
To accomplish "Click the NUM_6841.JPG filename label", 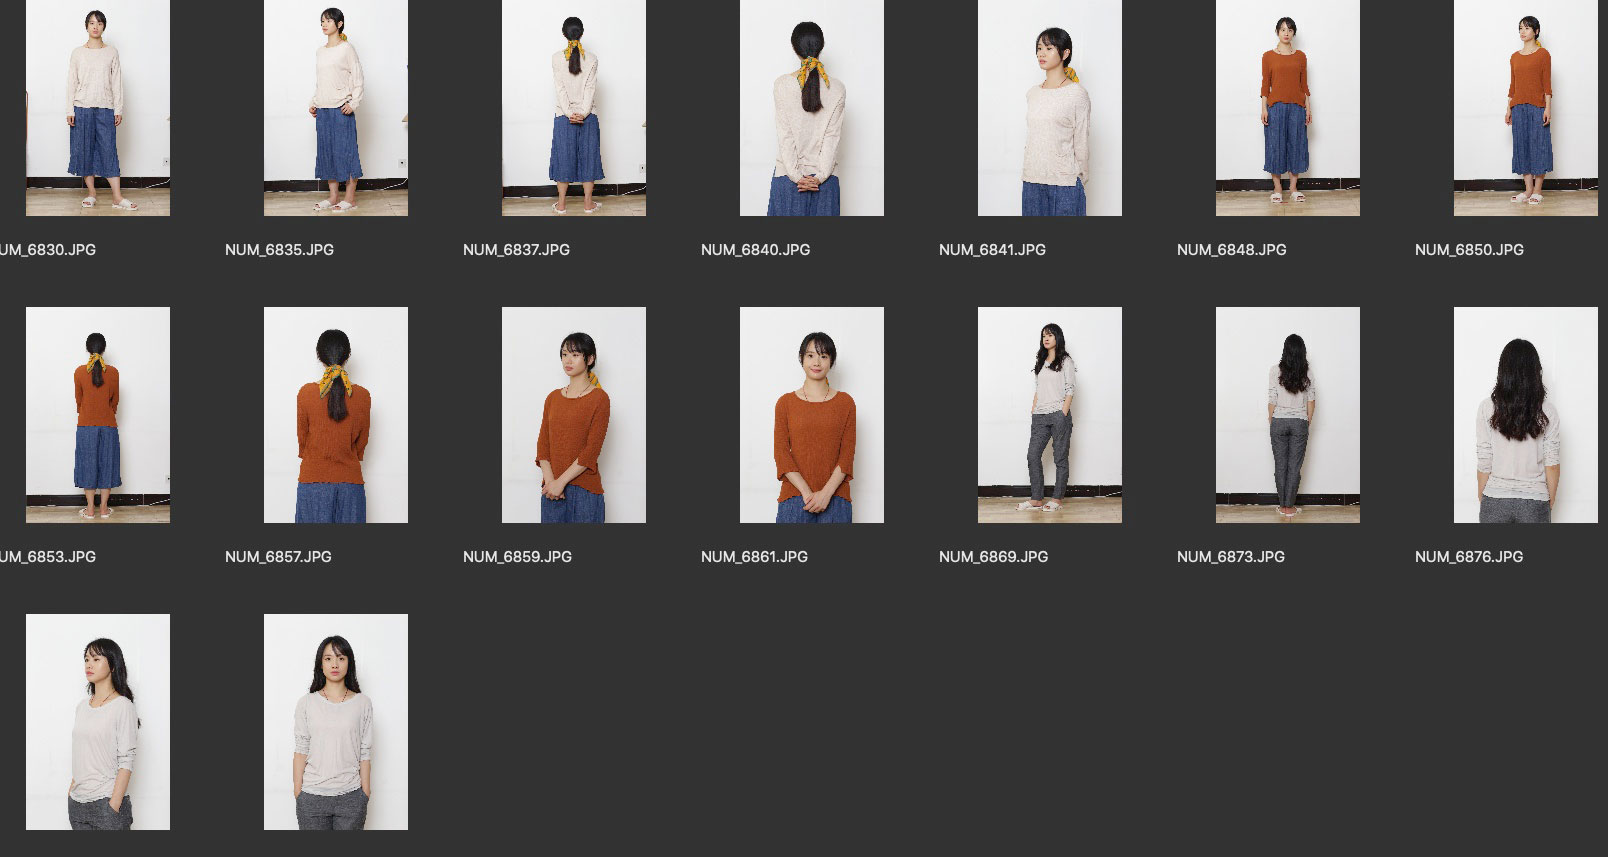I will (x=992, y=250).
